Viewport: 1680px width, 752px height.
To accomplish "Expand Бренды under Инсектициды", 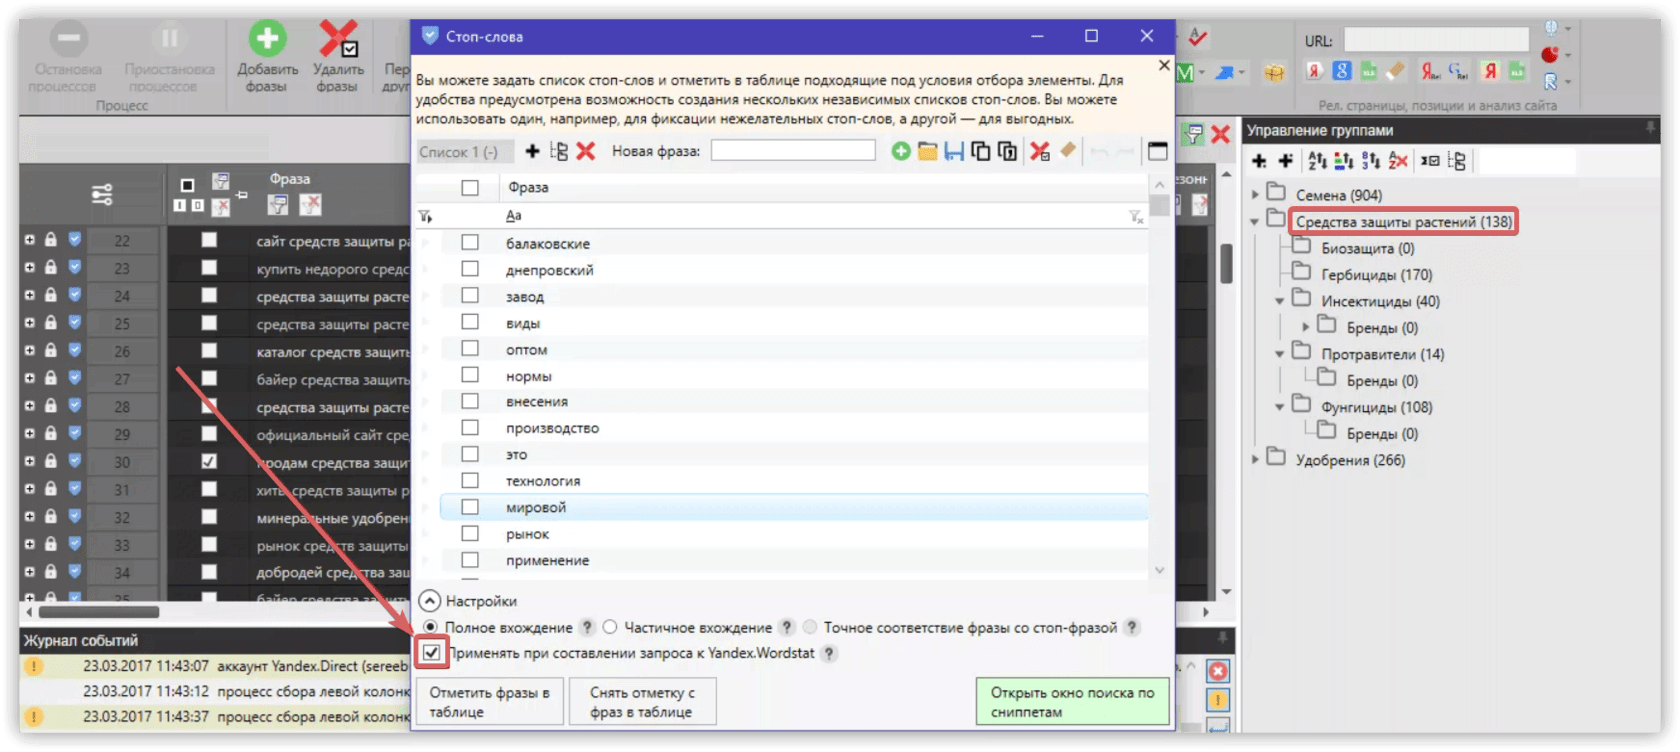I will point(1306,327).
